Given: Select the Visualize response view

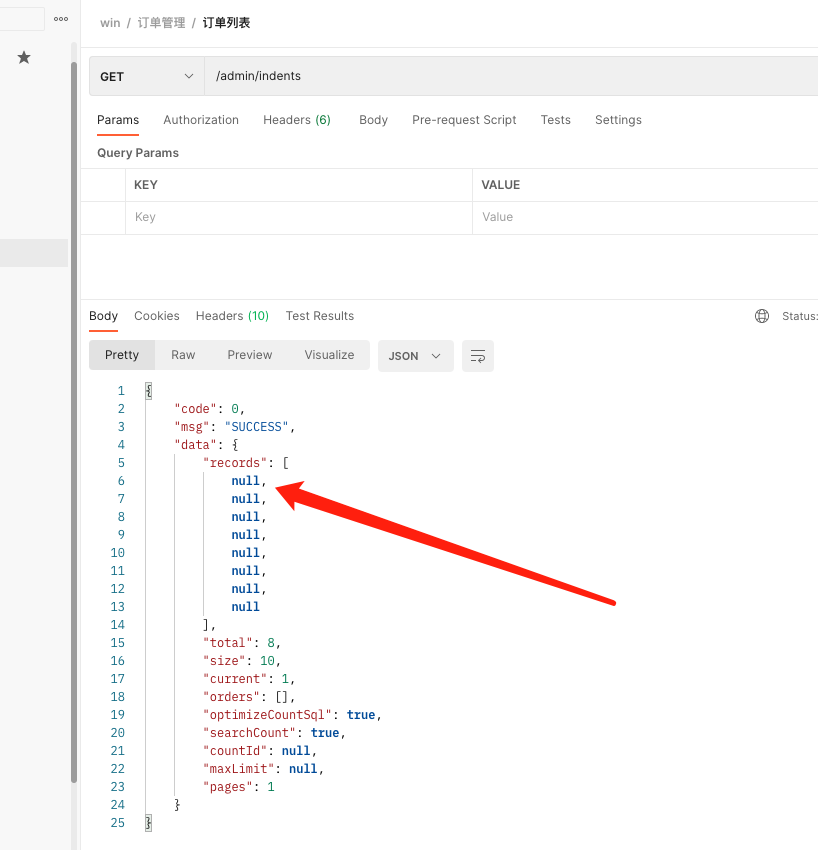Looking at the screenshot, I should click(x=329, y=355).
